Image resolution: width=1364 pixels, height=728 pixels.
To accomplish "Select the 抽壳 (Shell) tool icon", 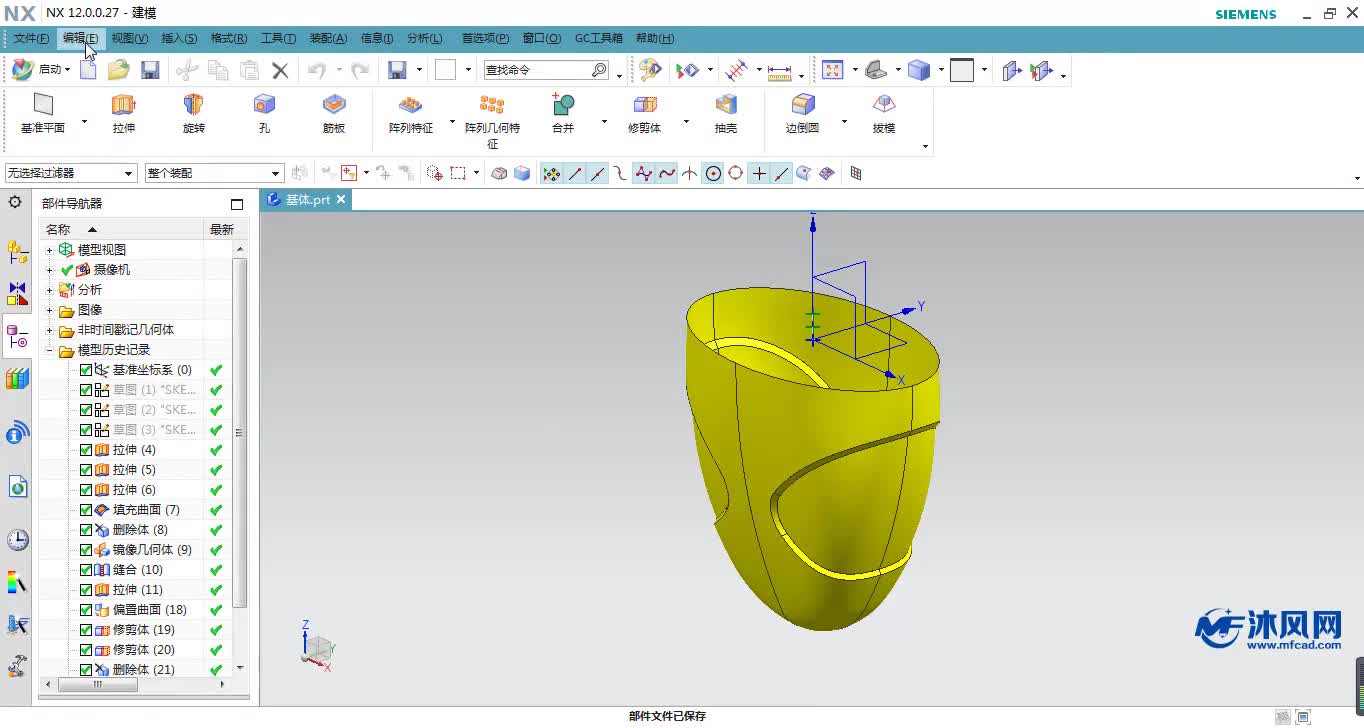I will (x=725, y=105).
